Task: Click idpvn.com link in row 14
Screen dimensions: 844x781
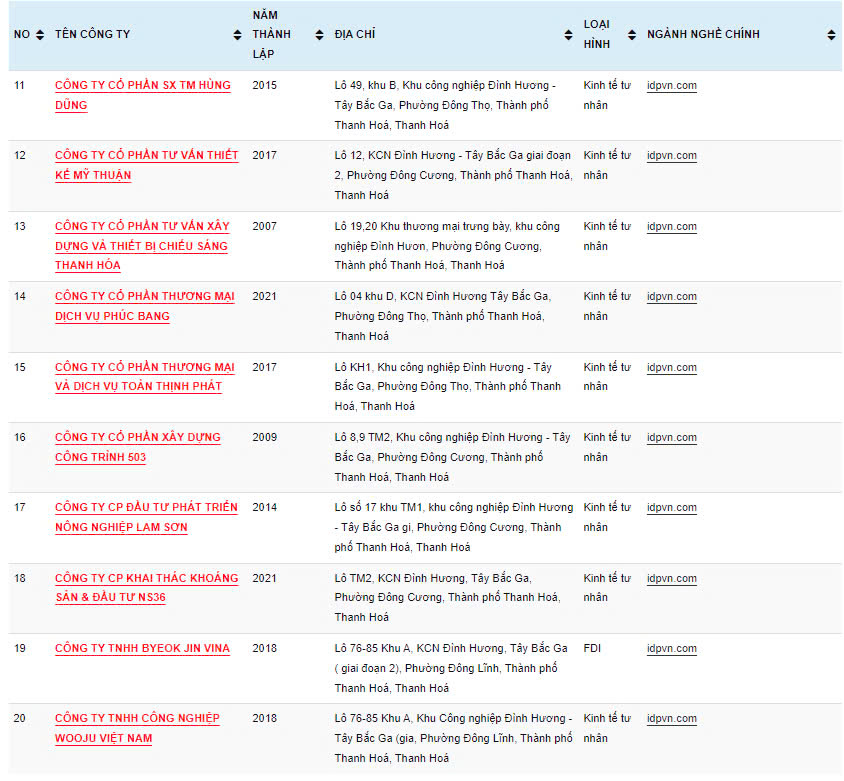Action: 671,297
